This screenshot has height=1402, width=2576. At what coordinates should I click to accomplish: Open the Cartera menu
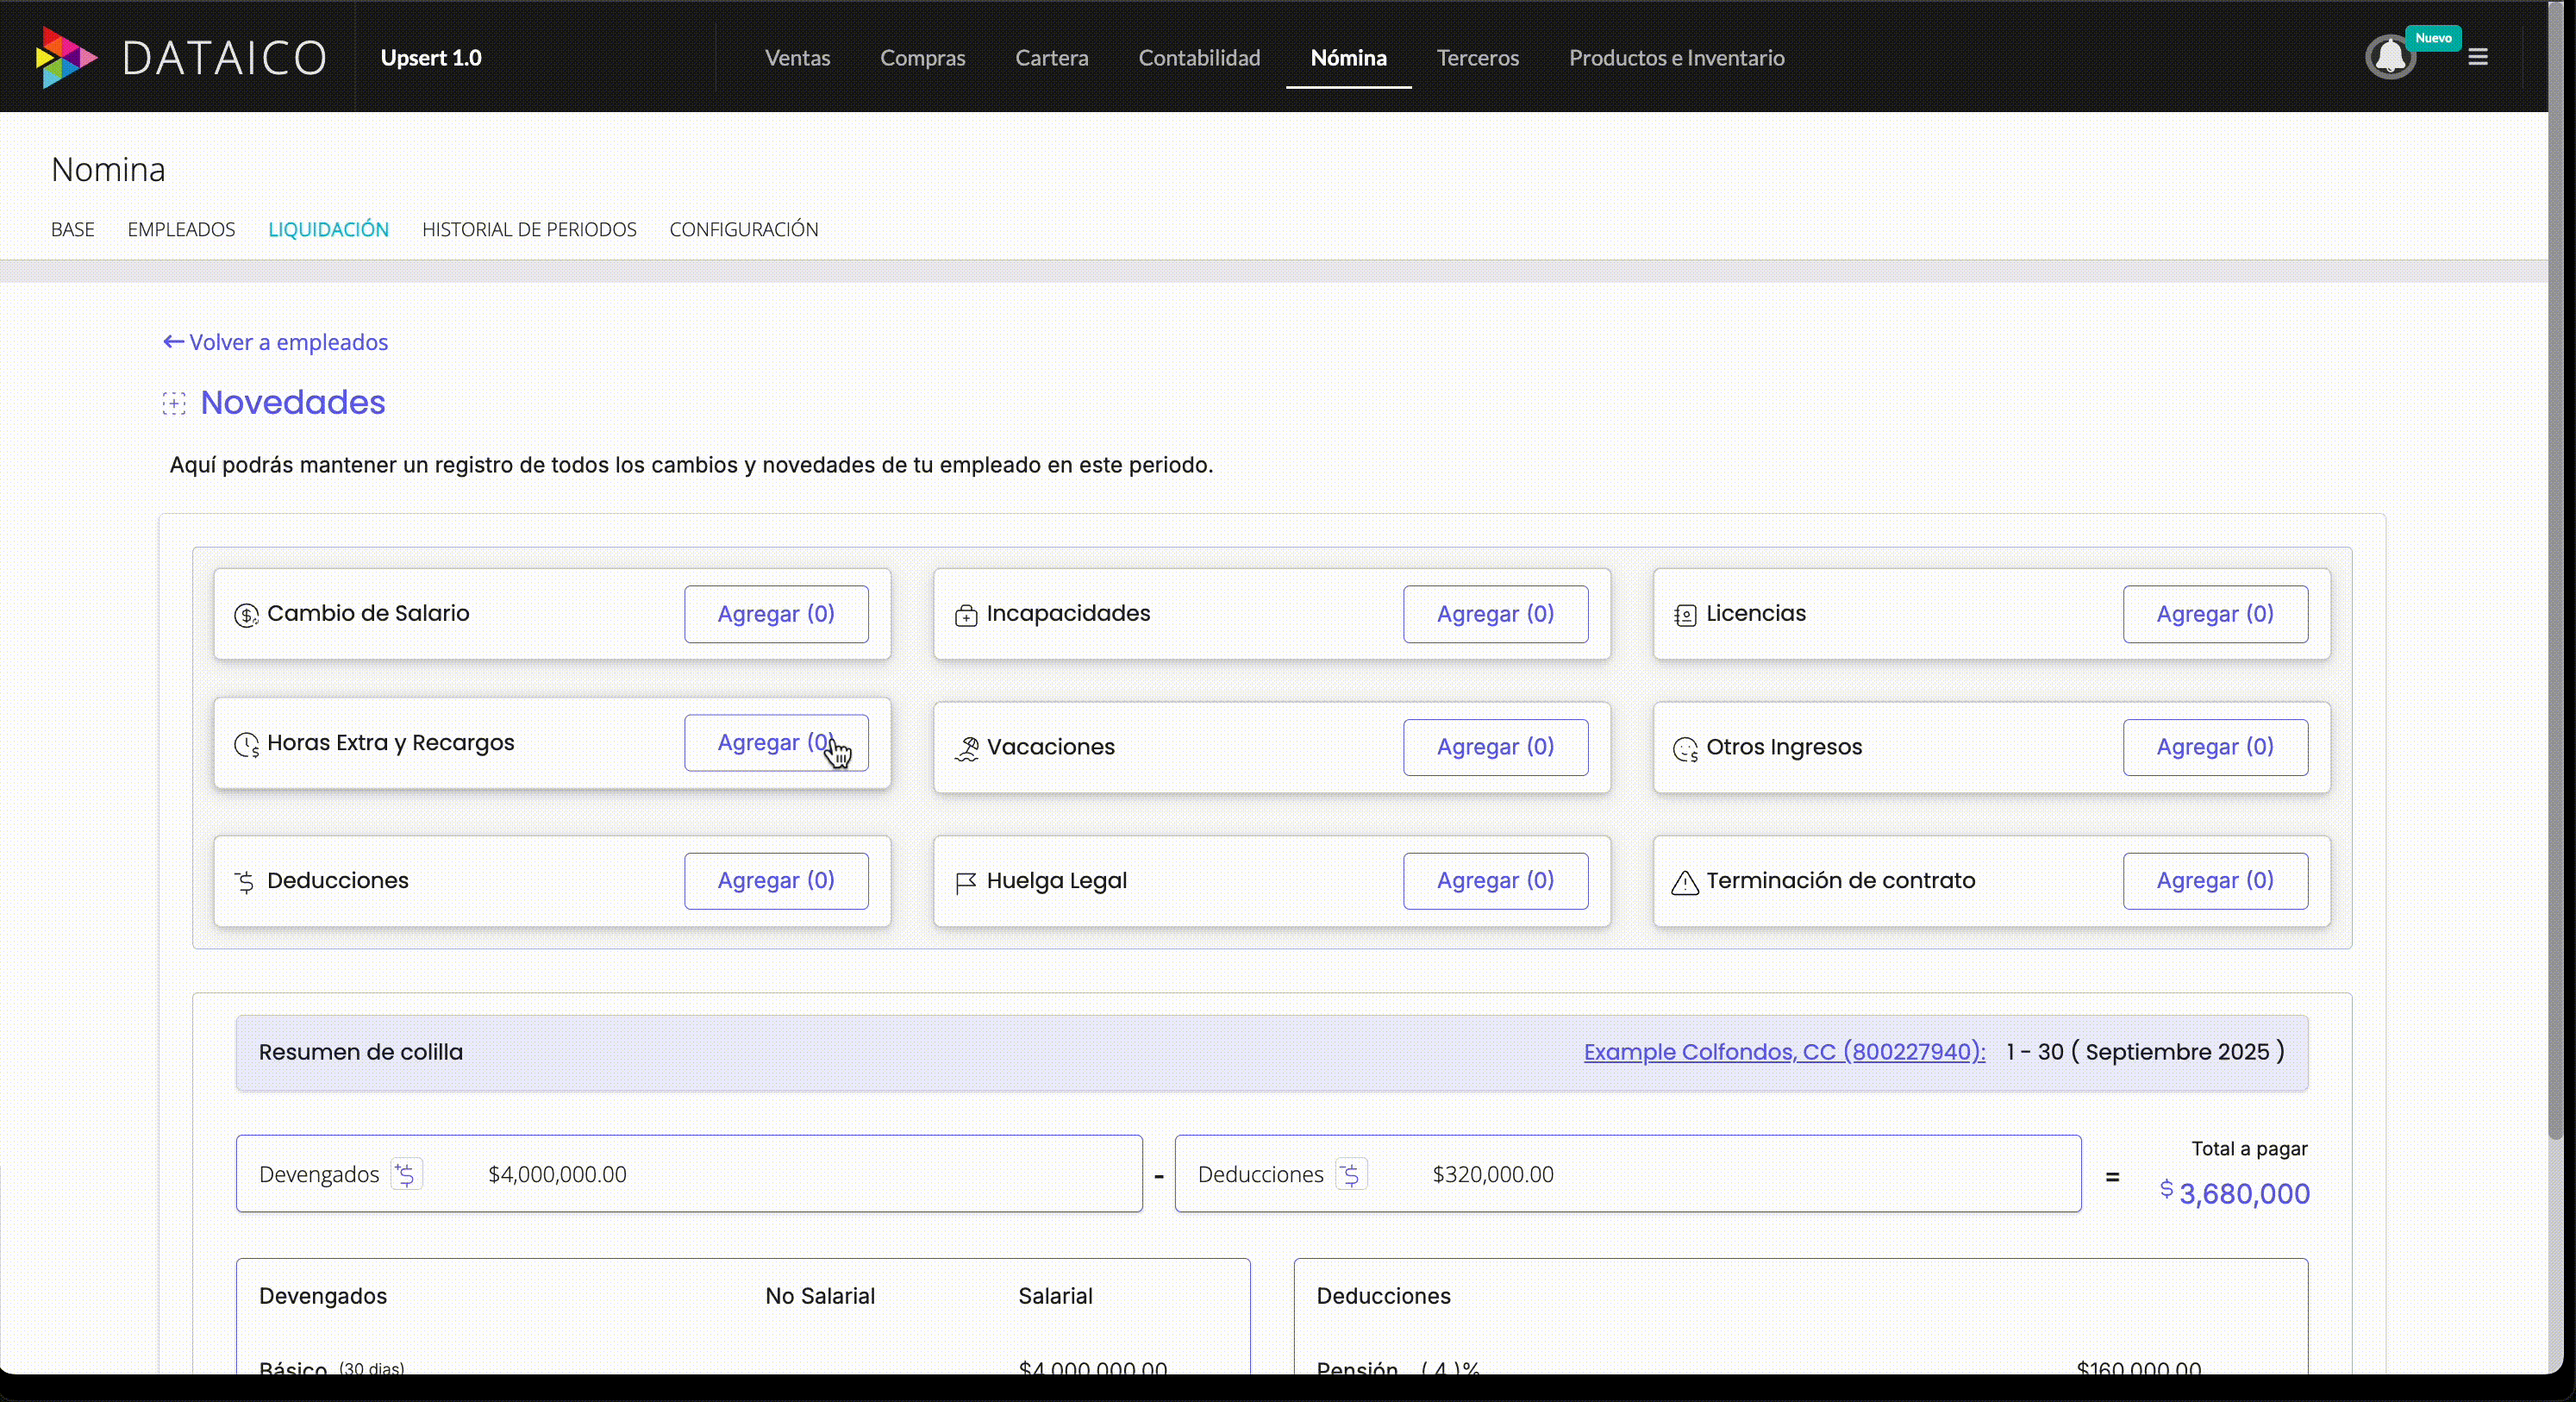click(1051, 57)
